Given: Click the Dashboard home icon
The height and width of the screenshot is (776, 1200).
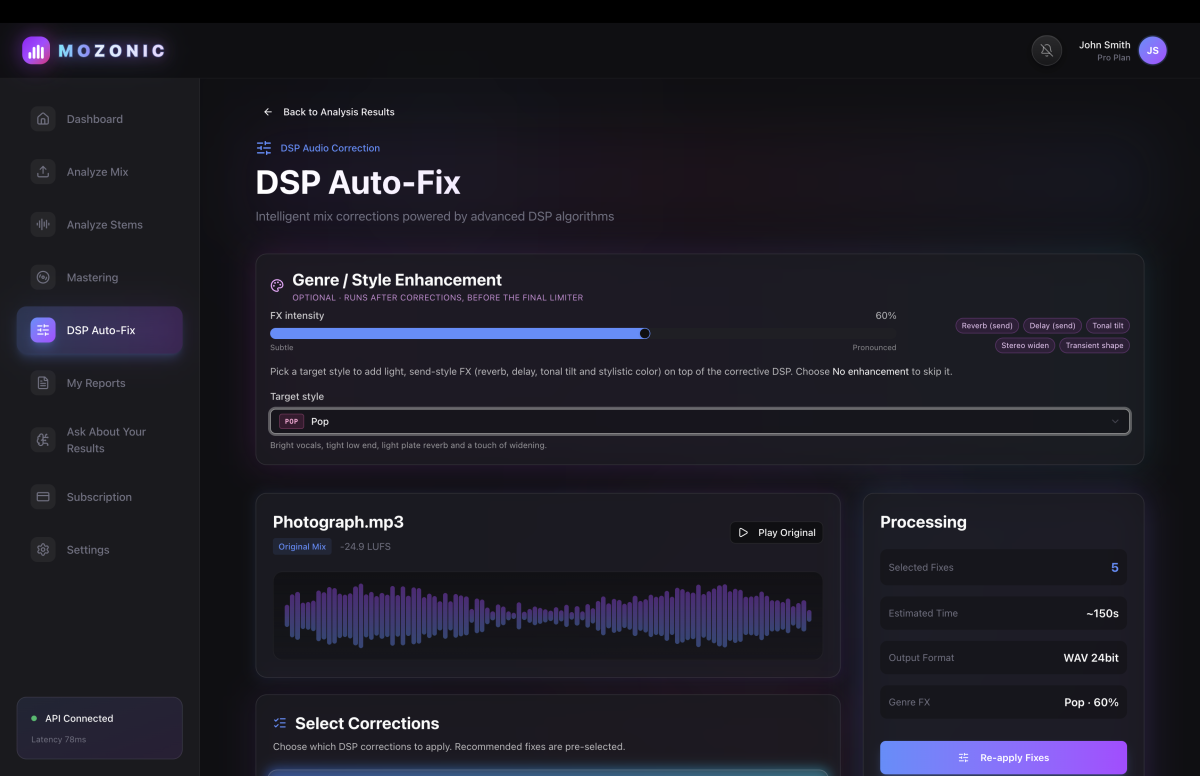Looking at the screenshot, I should click(43, 119).
